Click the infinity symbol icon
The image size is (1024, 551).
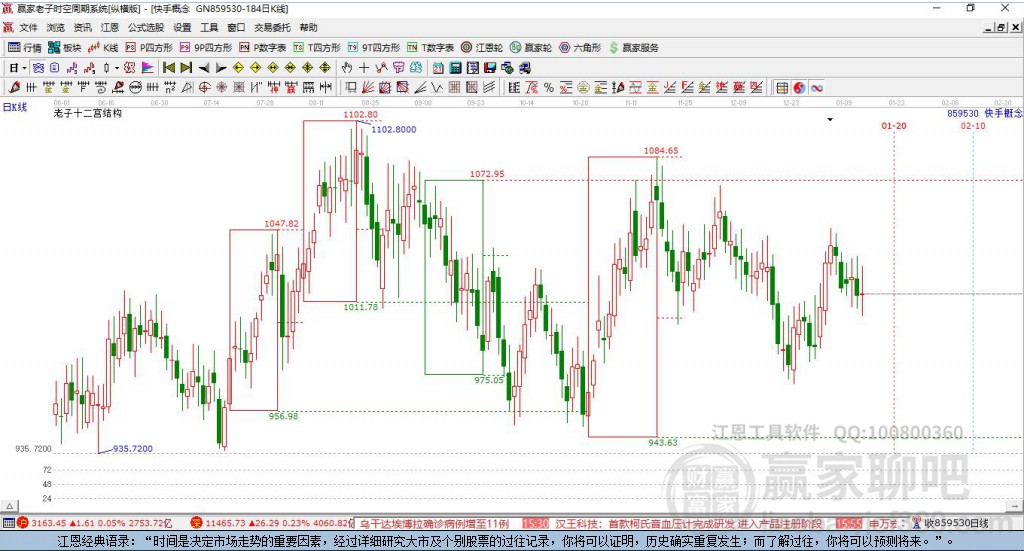click(x=817, y=87)
